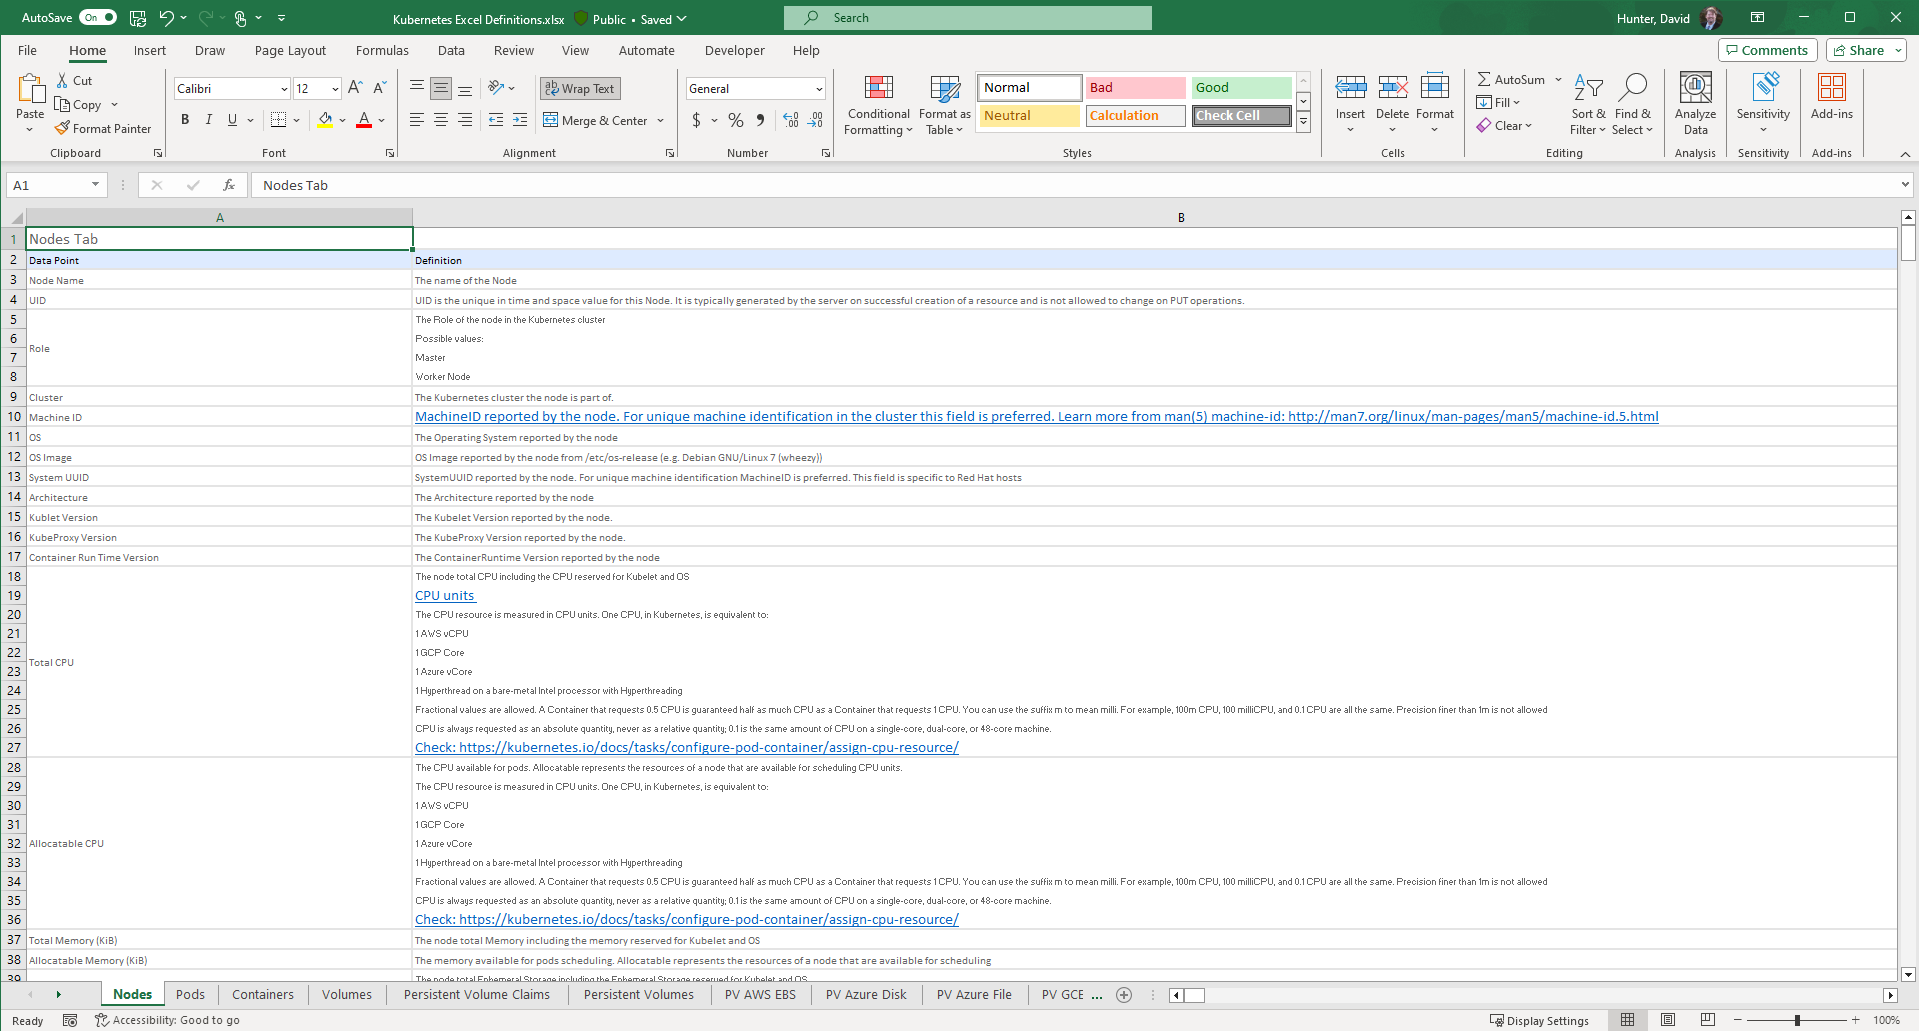Expand the Name Box dropdown arrow
Viewport: 1919px width, 1031px height.
[x=95, y=185]
